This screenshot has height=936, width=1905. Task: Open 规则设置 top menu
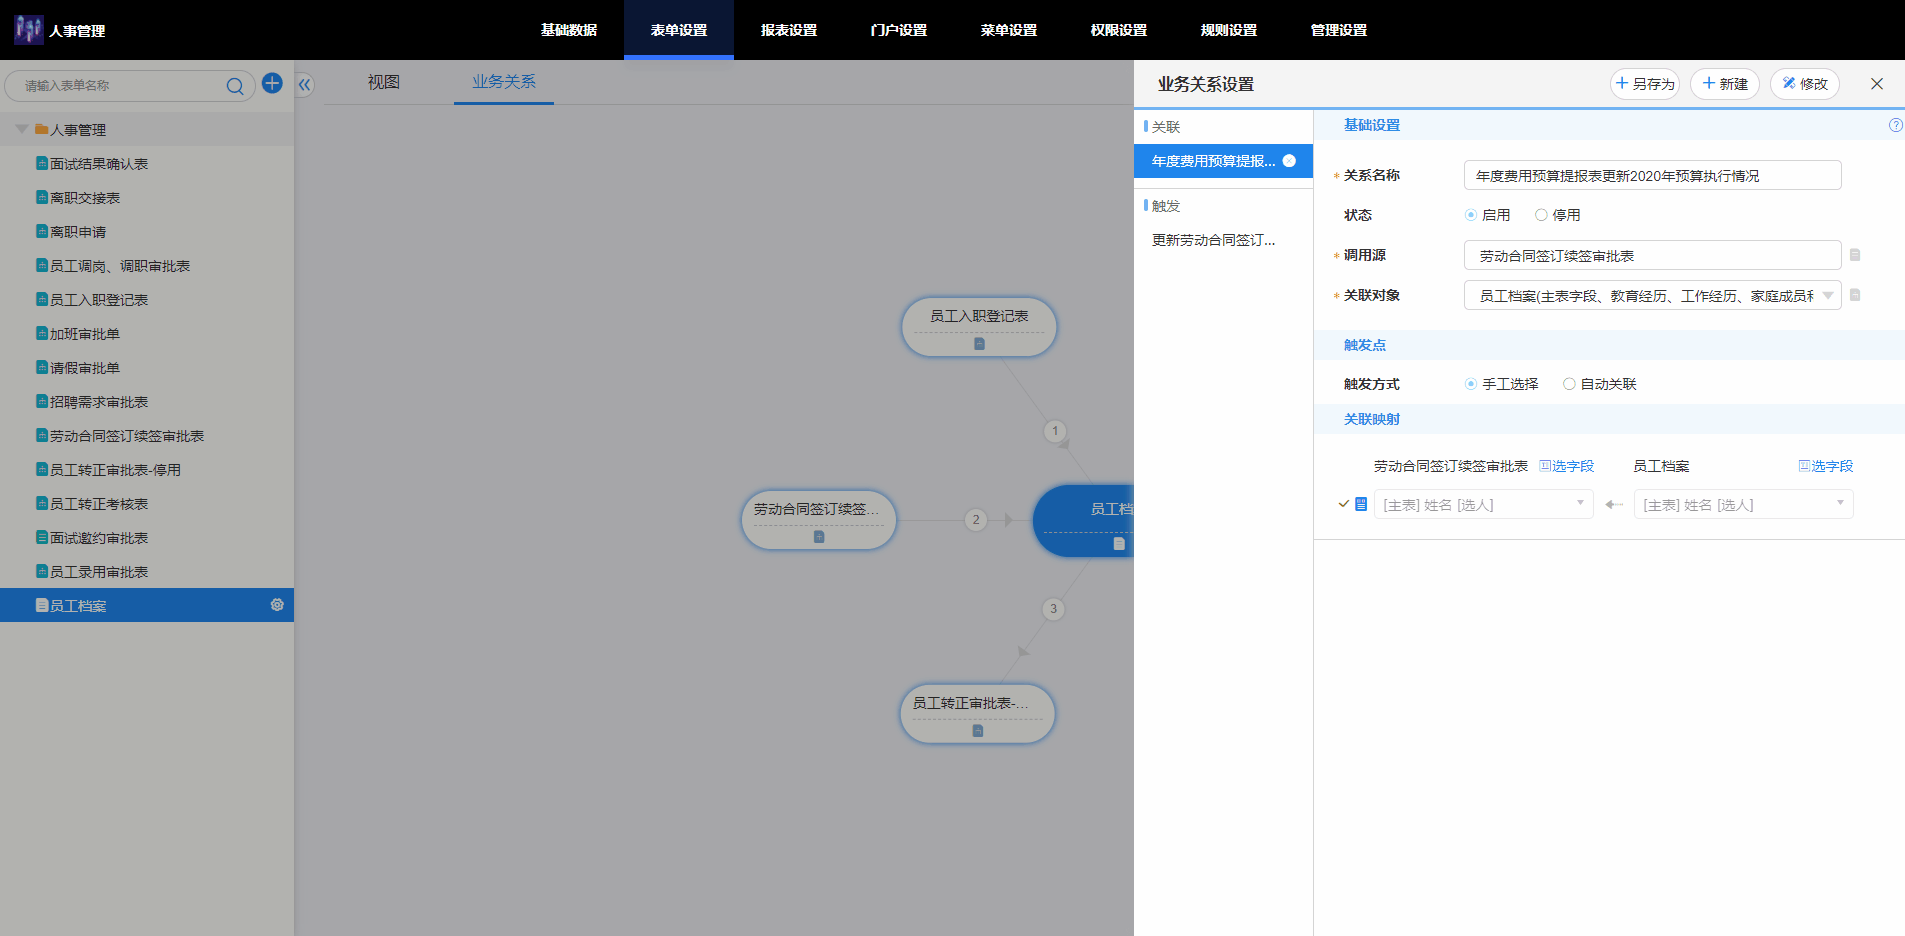[1229, 30]
